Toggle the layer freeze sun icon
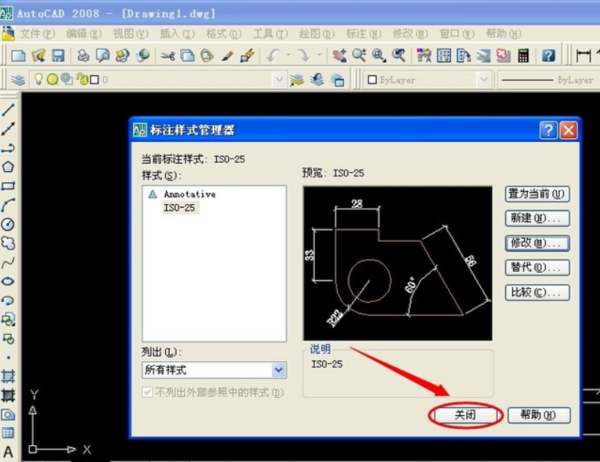 click(x=52, y=79)
